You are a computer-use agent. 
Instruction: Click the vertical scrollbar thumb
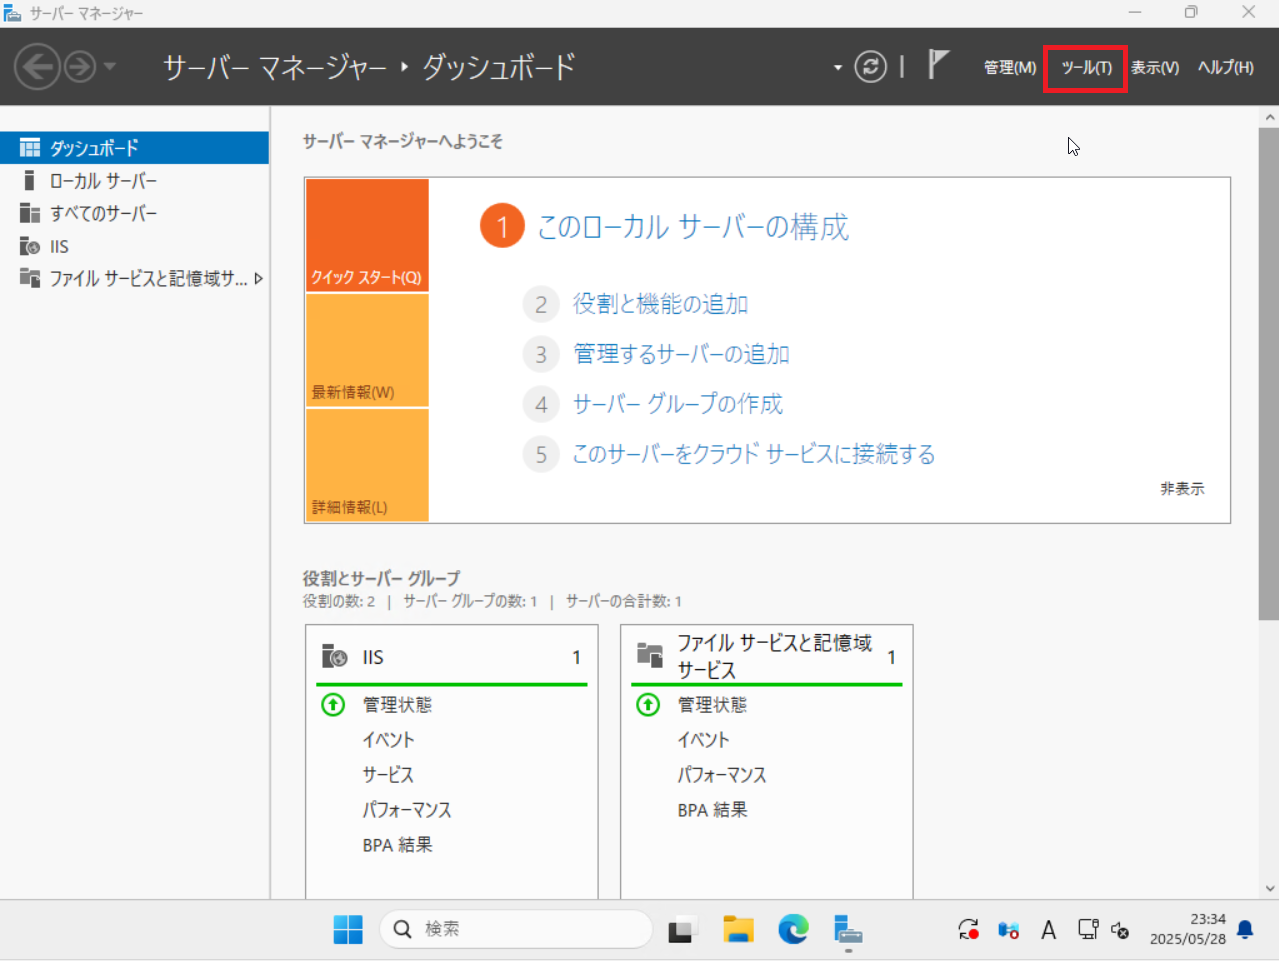(x=1269, y=373)
